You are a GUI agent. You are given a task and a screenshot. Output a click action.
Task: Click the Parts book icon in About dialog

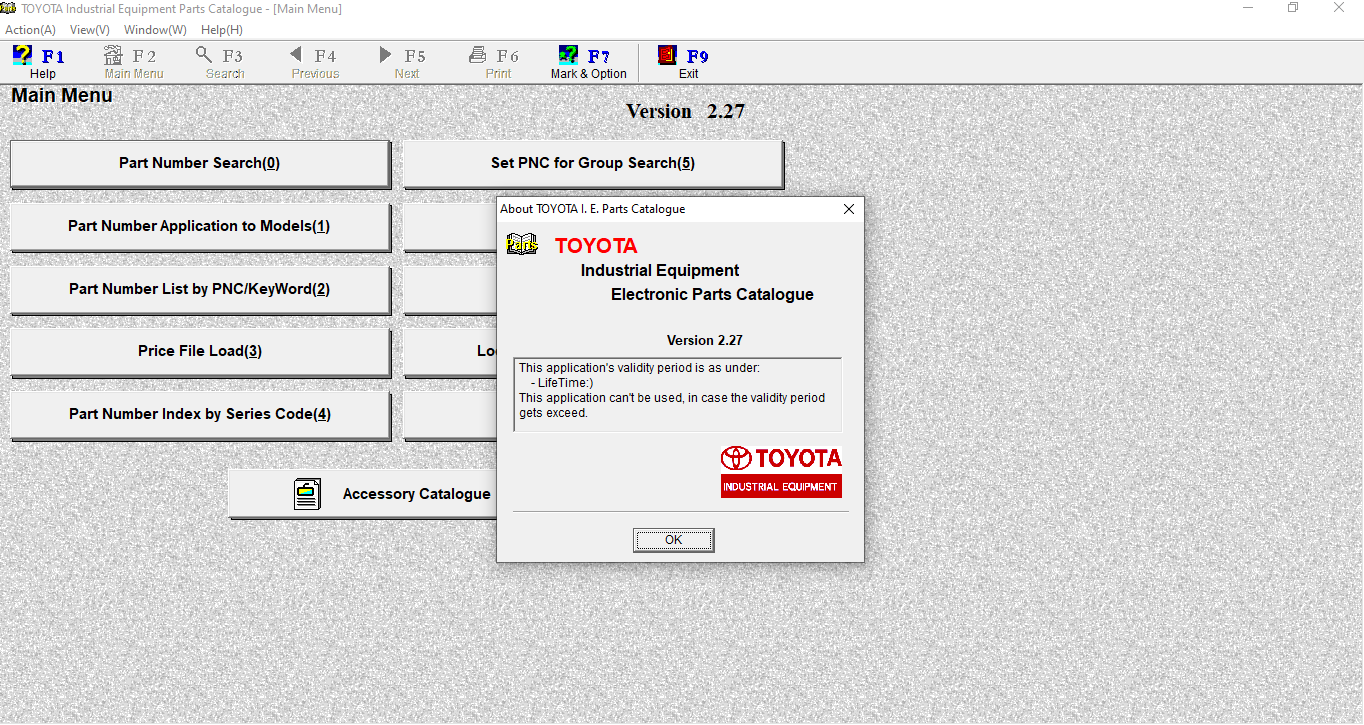click(x=522, y=243)
